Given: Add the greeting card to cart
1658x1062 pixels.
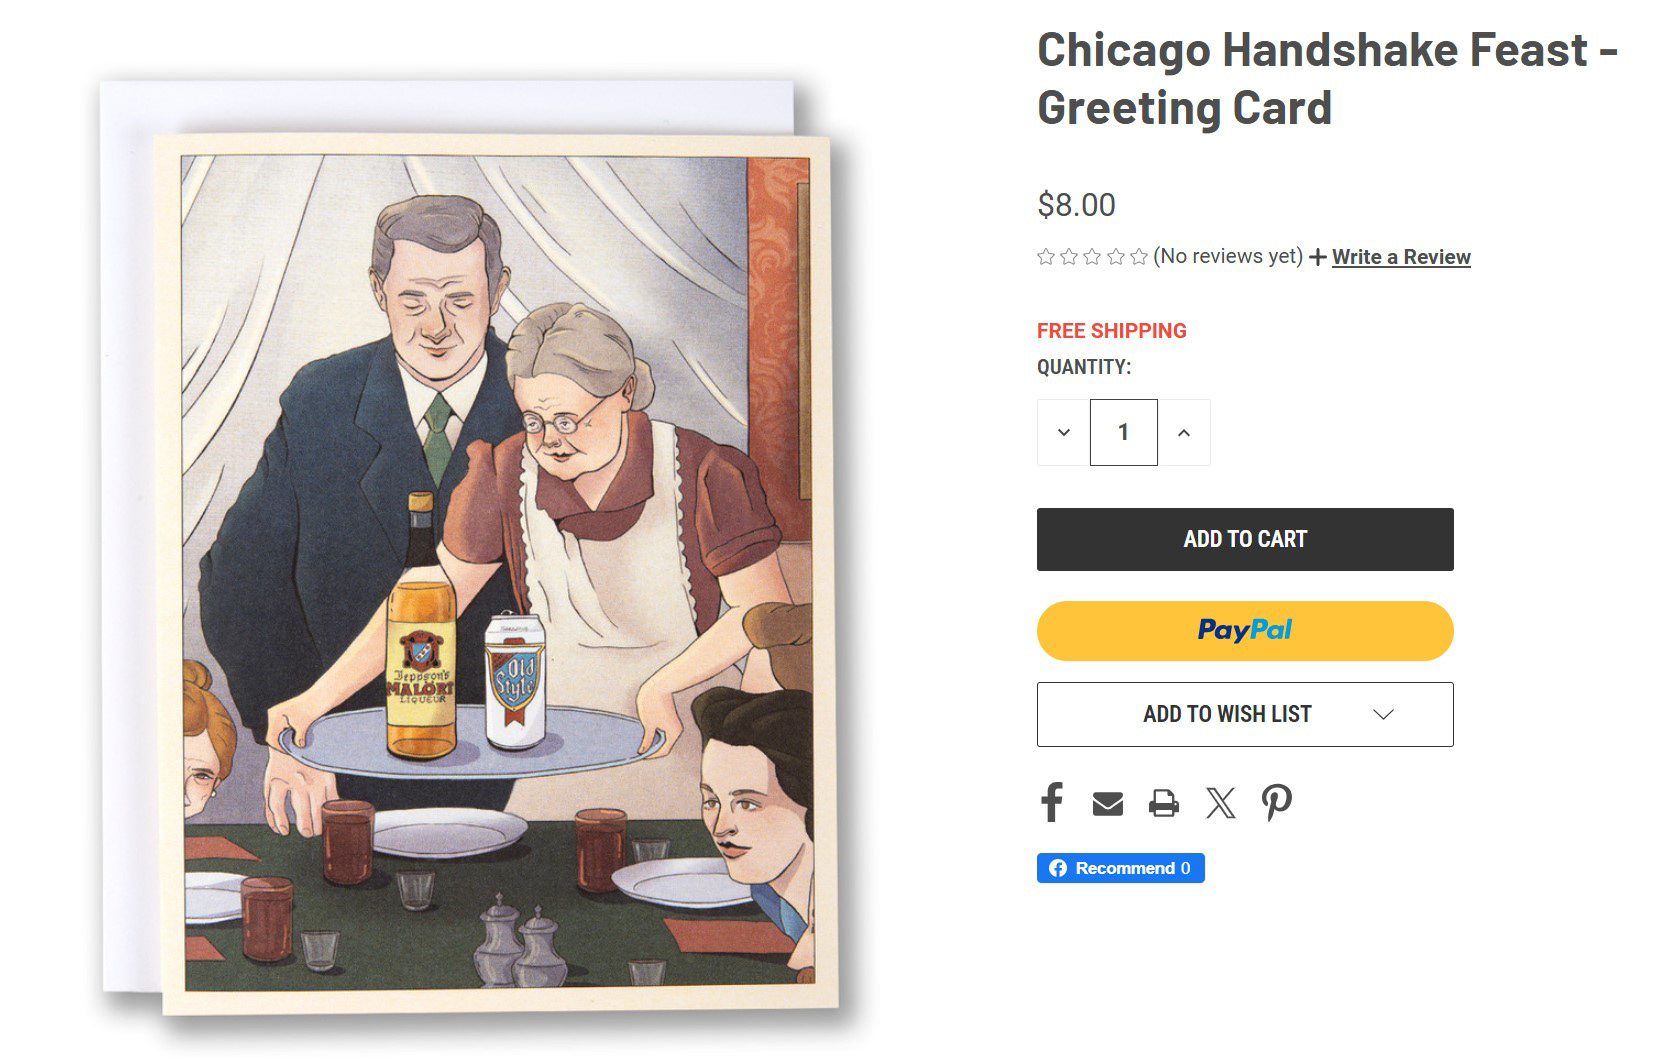Looking at the screenshot, I should [x=1245, y=539].
